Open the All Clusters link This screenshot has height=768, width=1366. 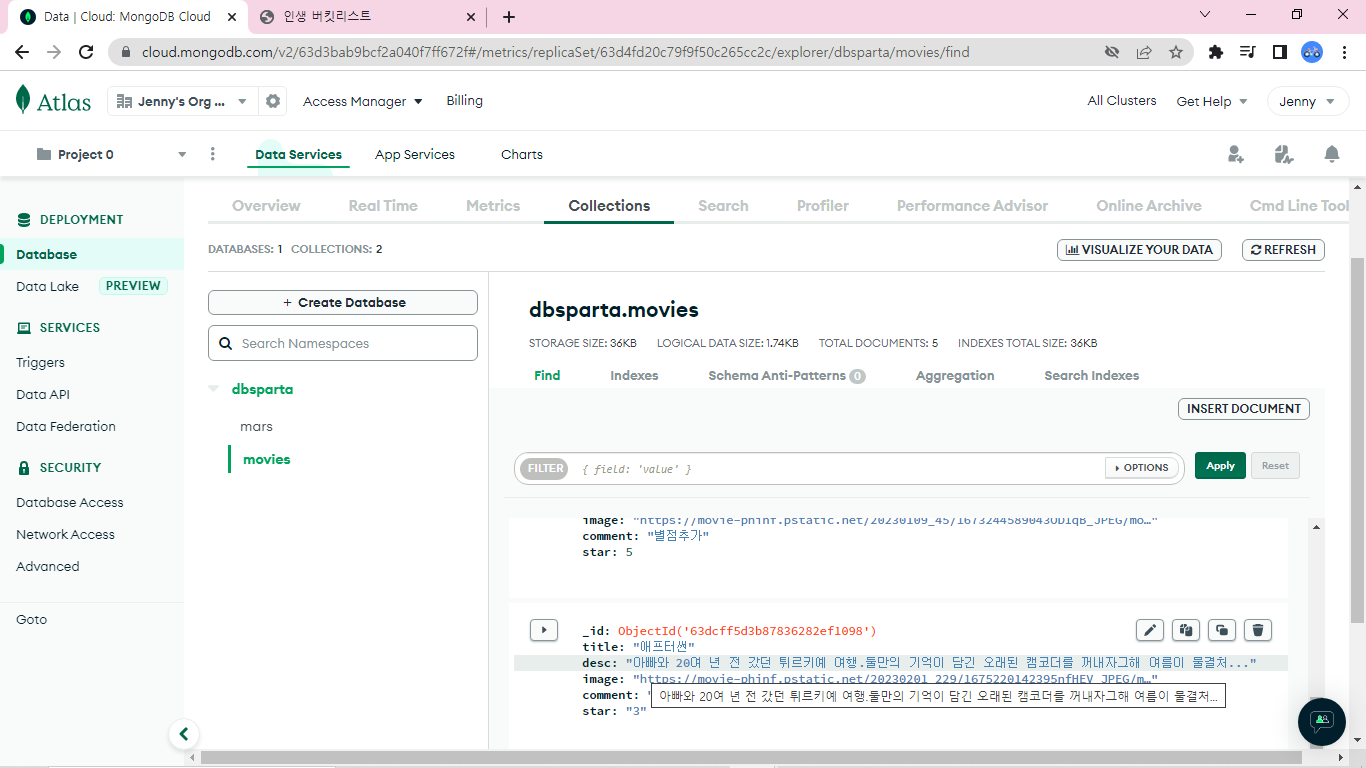pyautogui.click(x=1122, y=101)
